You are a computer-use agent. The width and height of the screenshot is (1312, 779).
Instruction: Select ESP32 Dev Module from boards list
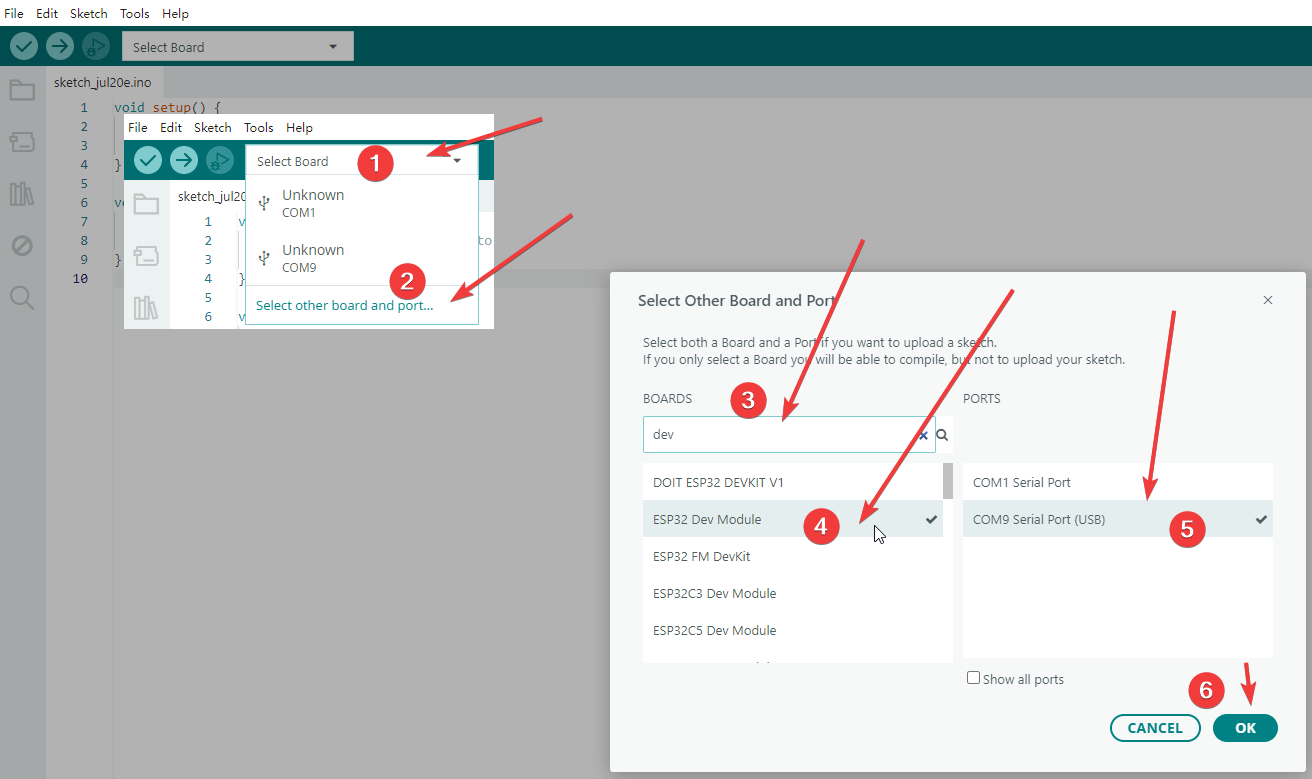click(x=793, y=519)
